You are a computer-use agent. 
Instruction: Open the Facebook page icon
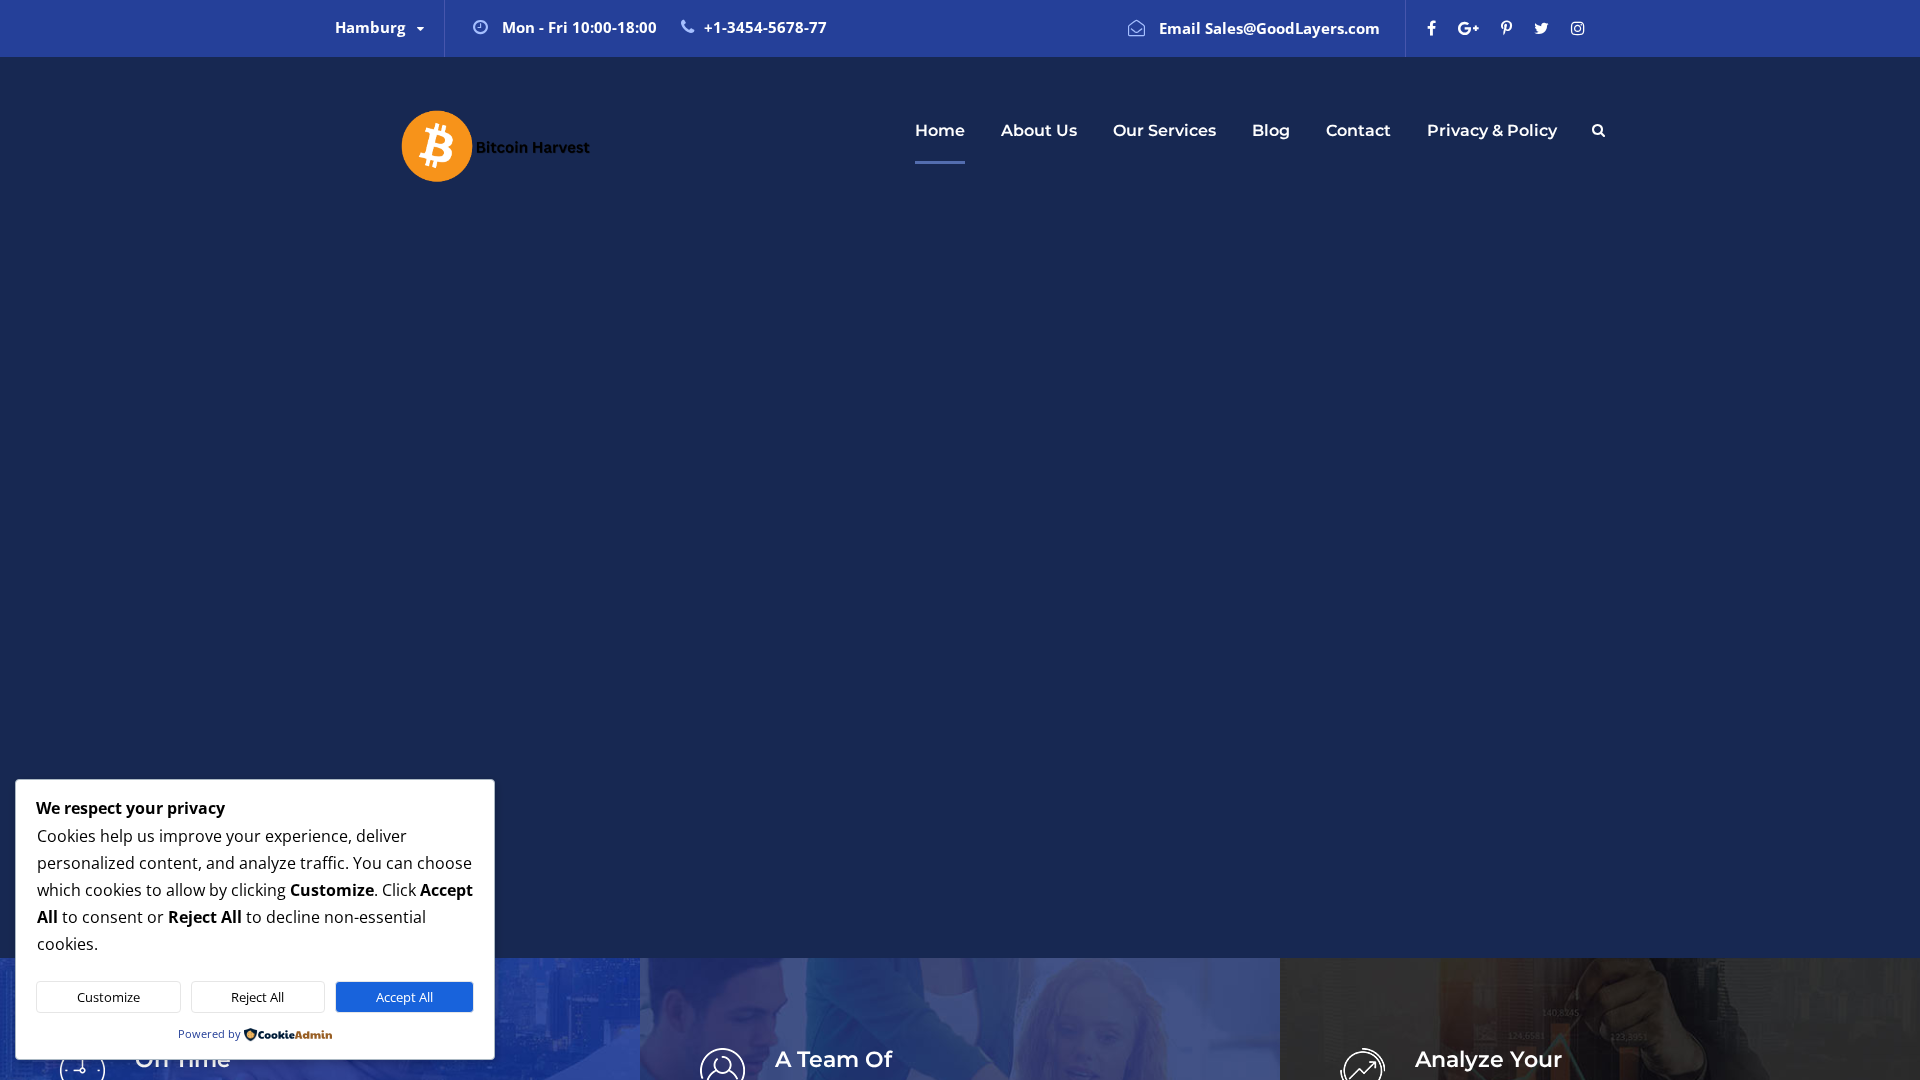pos(1431,28)
